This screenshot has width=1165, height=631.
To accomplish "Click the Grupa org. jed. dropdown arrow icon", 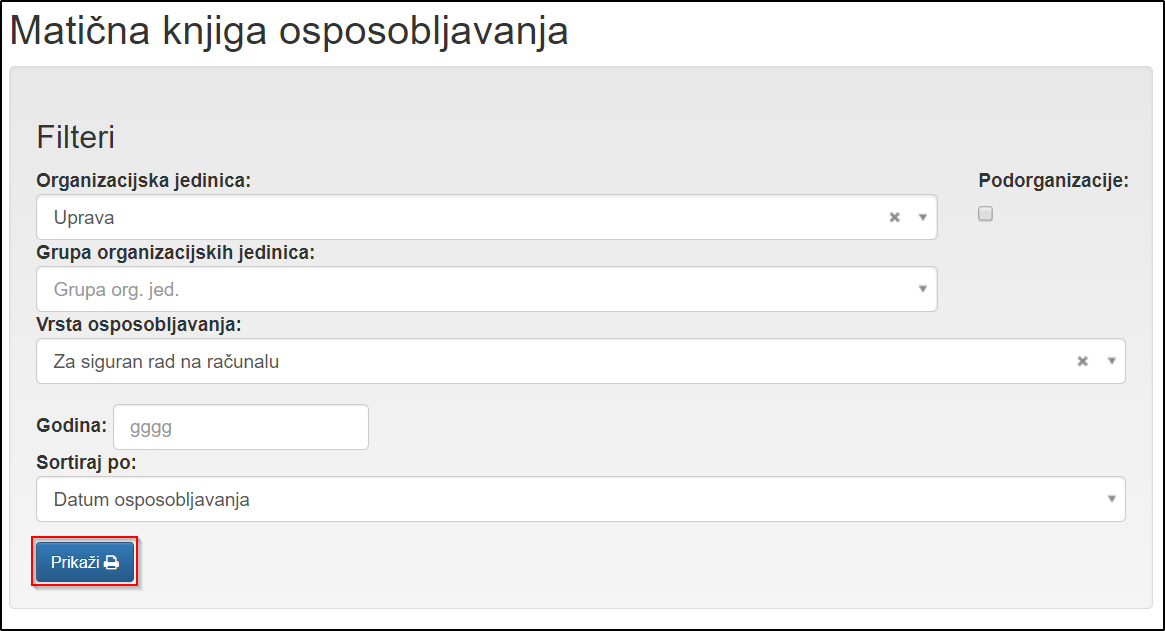I will pos(922,289).
